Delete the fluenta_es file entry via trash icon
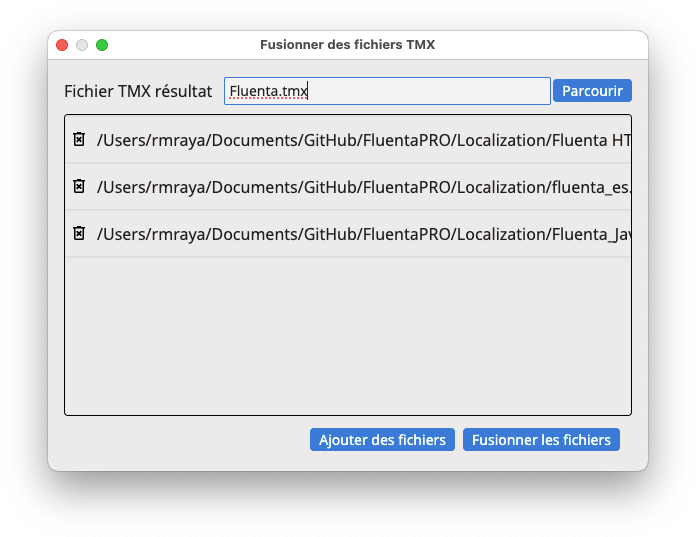Screen dimensions: 696x537 pos(79,186)
